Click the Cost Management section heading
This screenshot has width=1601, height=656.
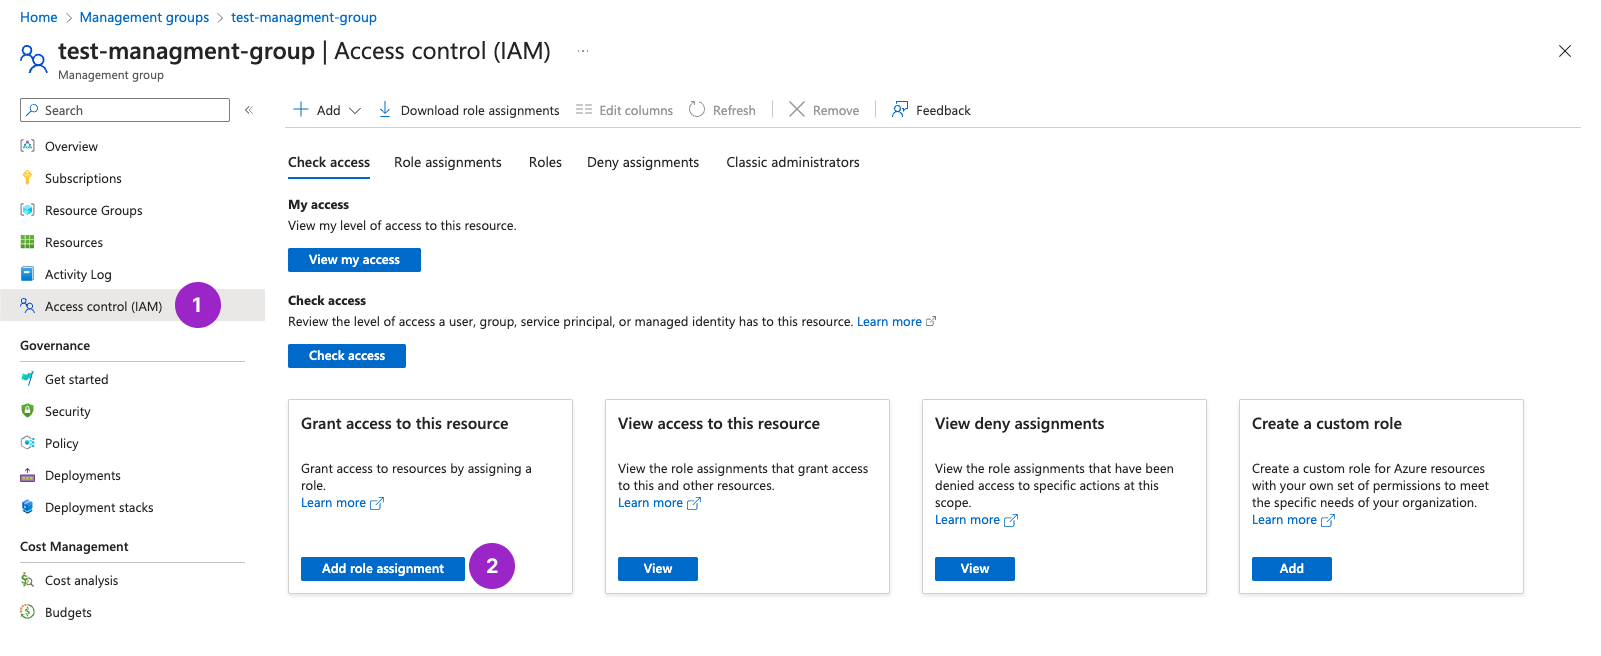(74, 547)
